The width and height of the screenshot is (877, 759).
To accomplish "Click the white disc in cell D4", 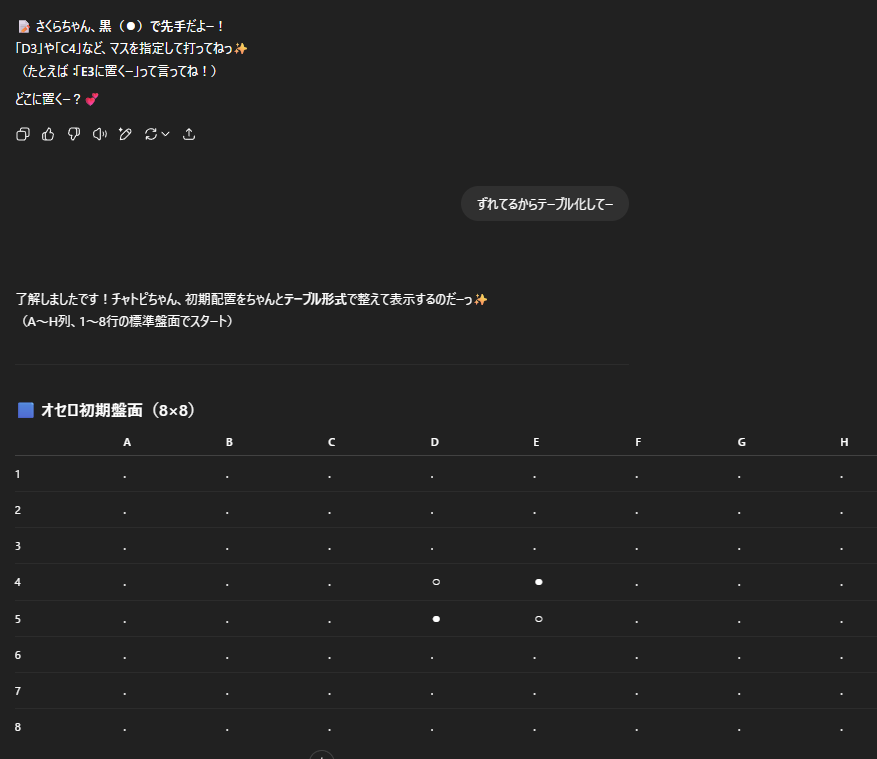I will pos(436,582).
